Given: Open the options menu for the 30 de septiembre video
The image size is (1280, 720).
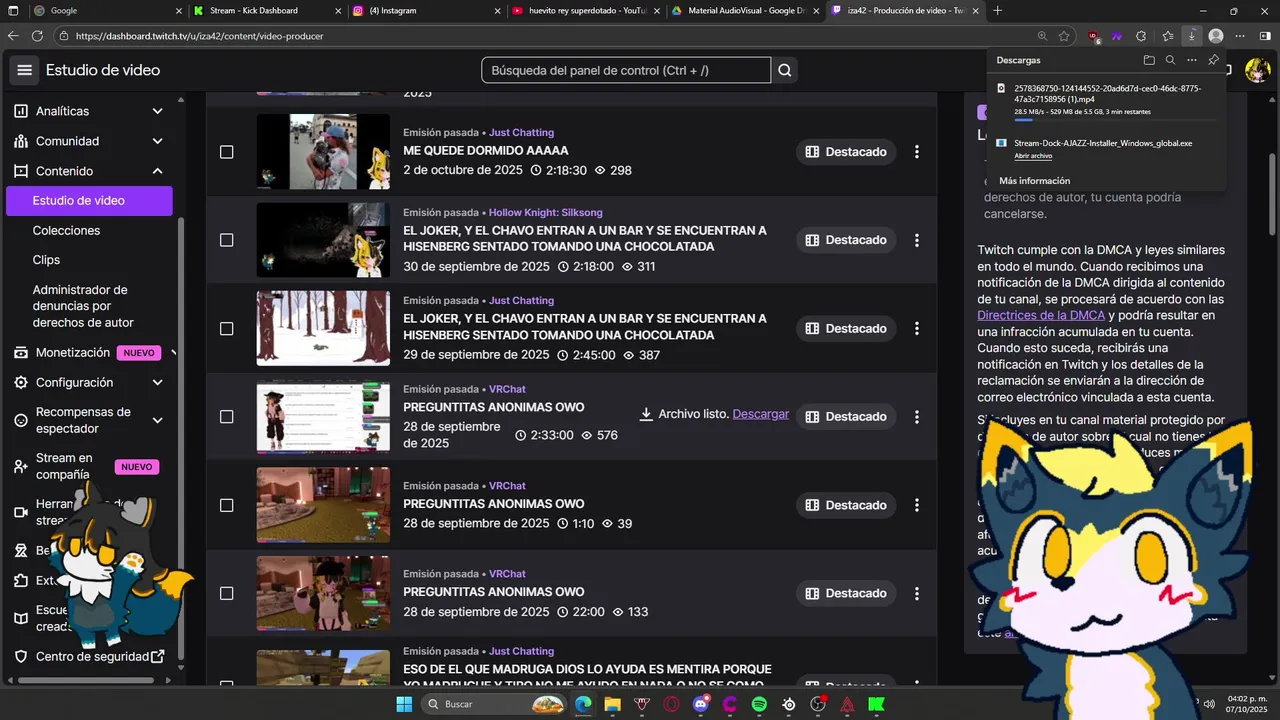Looking at the screenshot, I should (917, 240).
